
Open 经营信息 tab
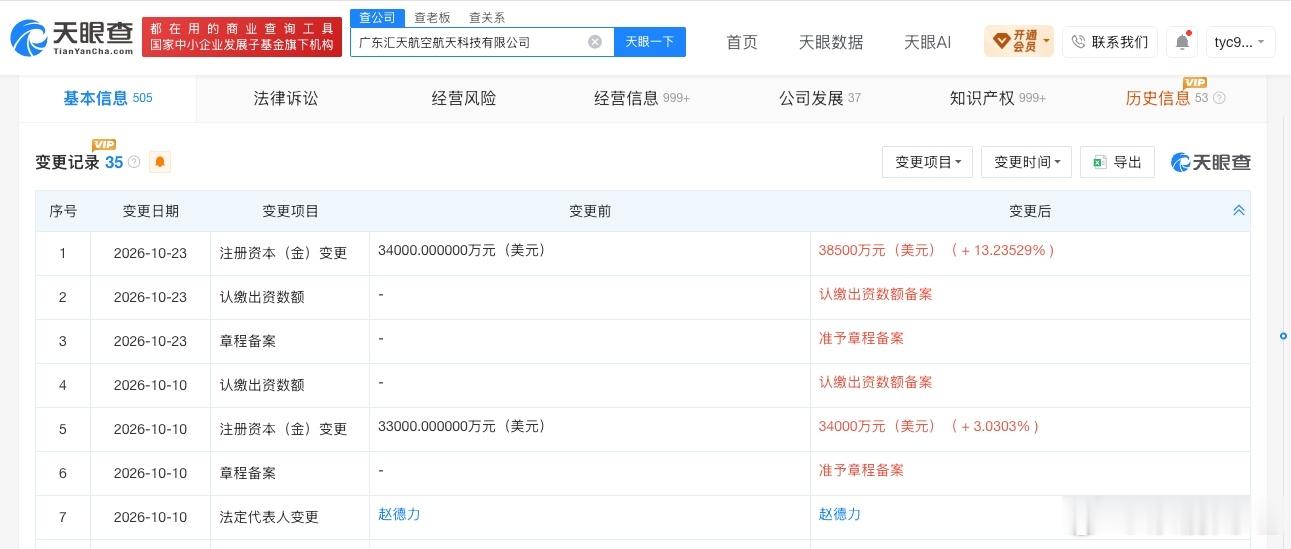(642, 98)
